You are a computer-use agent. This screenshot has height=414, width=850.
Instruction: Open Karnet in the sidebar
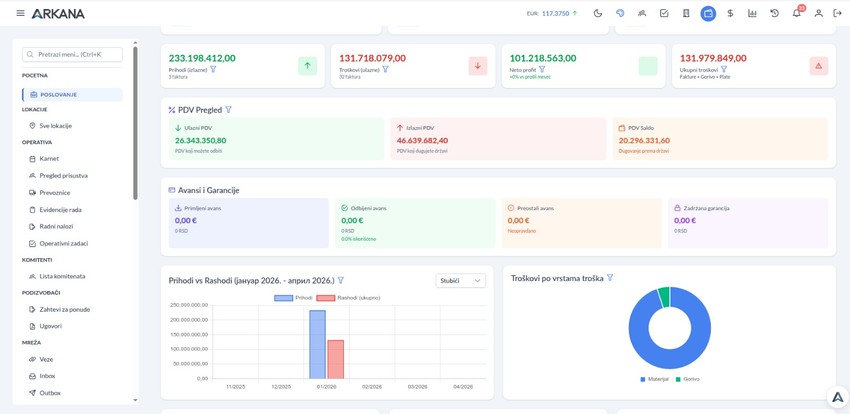point(49,159)
